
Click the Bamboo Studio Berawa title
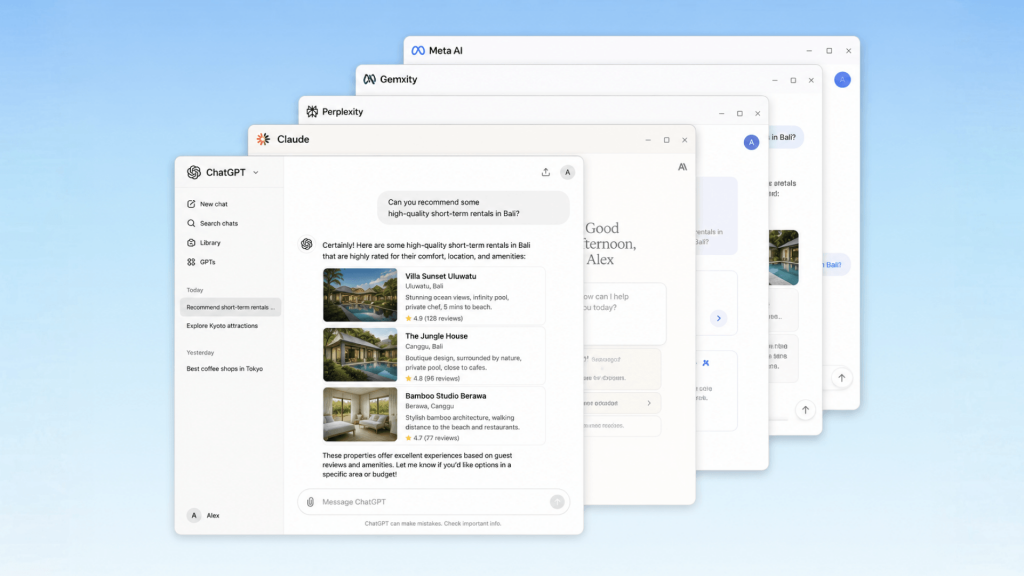445,396
